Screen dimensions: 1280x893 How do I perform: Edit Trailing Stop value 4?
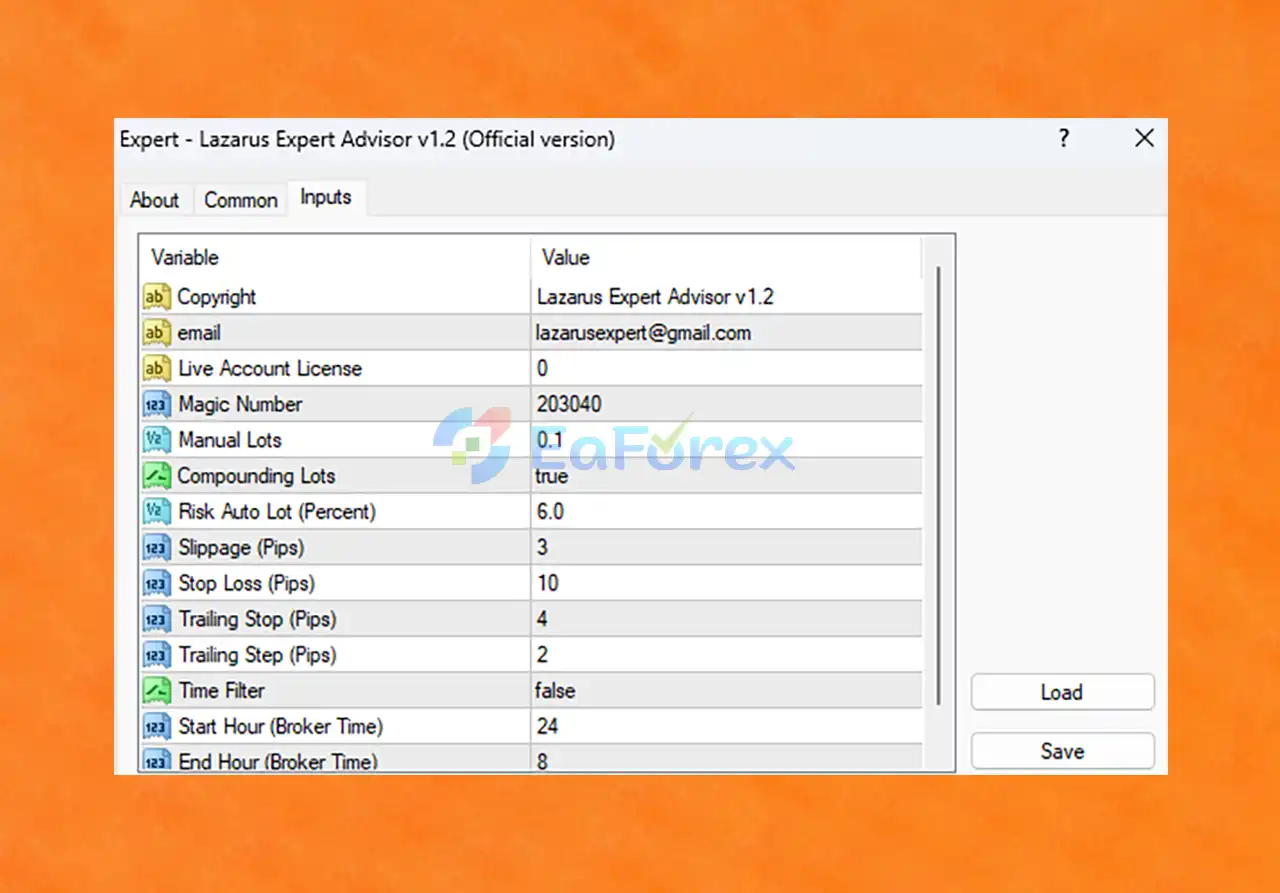point(726,619)
